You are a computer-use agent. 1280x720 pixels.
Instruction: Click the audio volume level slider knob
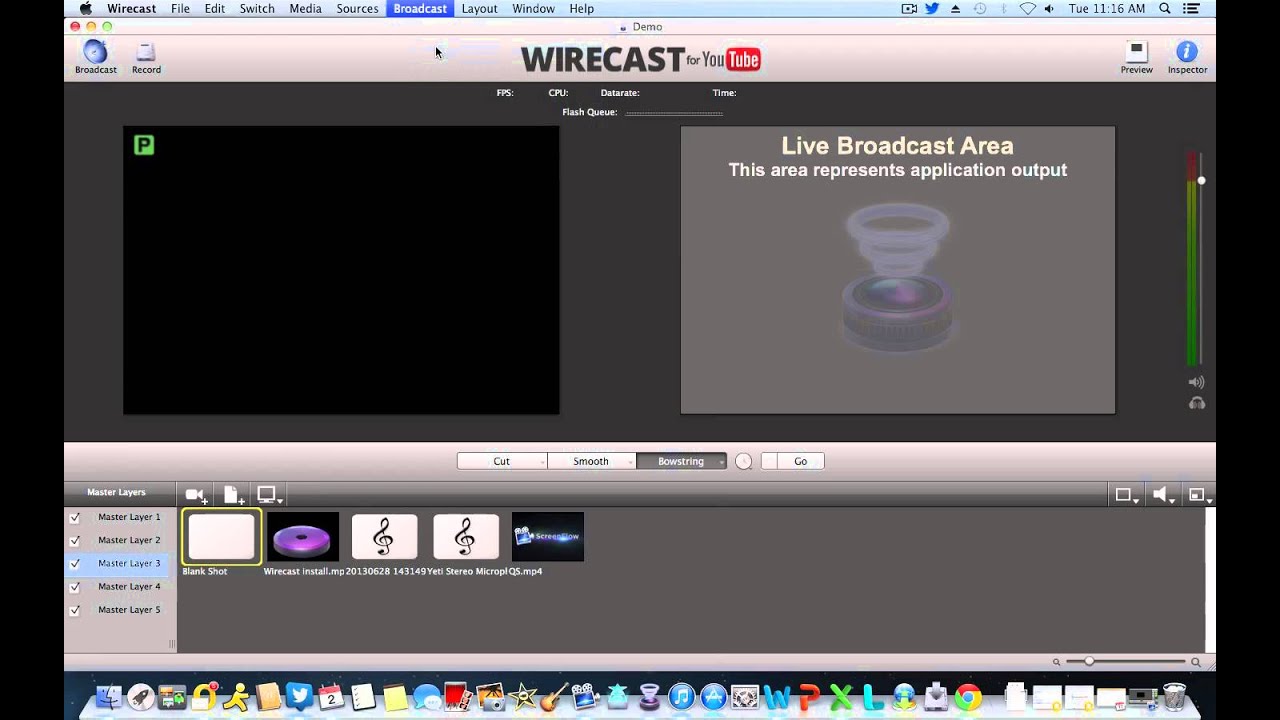point(1201,180)
